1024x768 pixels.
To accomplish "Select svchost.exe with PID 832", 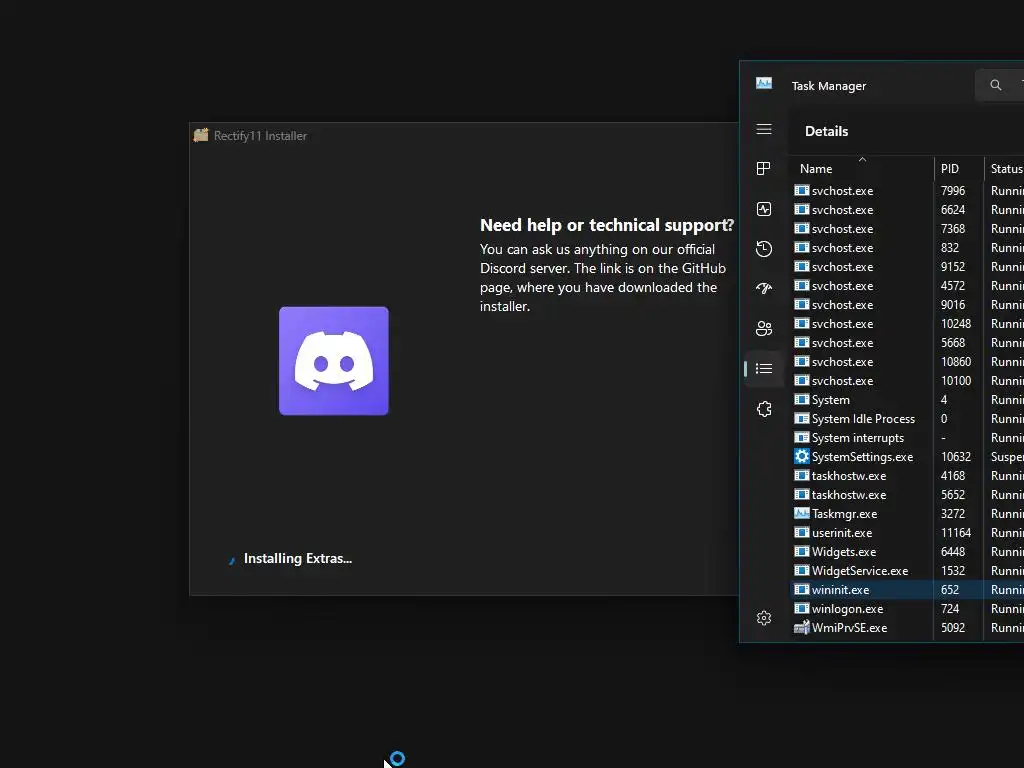I will click(842, 248).
